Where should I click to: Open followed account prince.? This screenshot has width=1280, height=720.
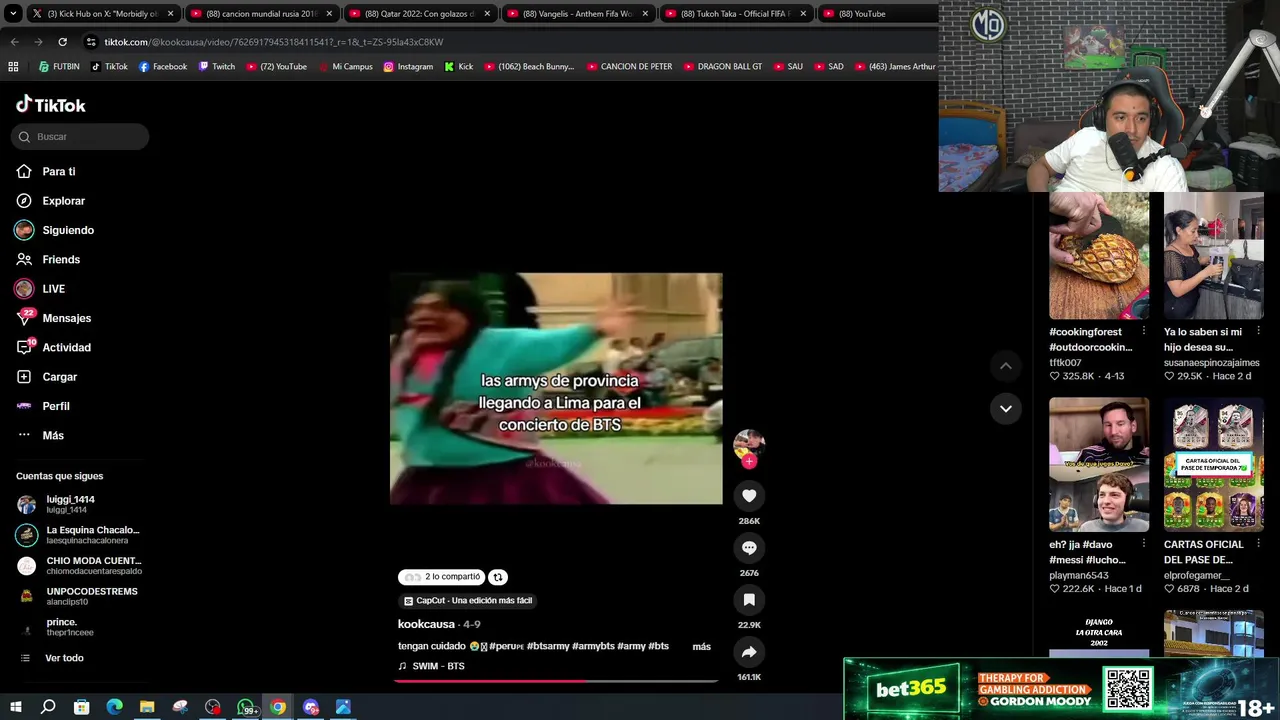tap(56, 627)
